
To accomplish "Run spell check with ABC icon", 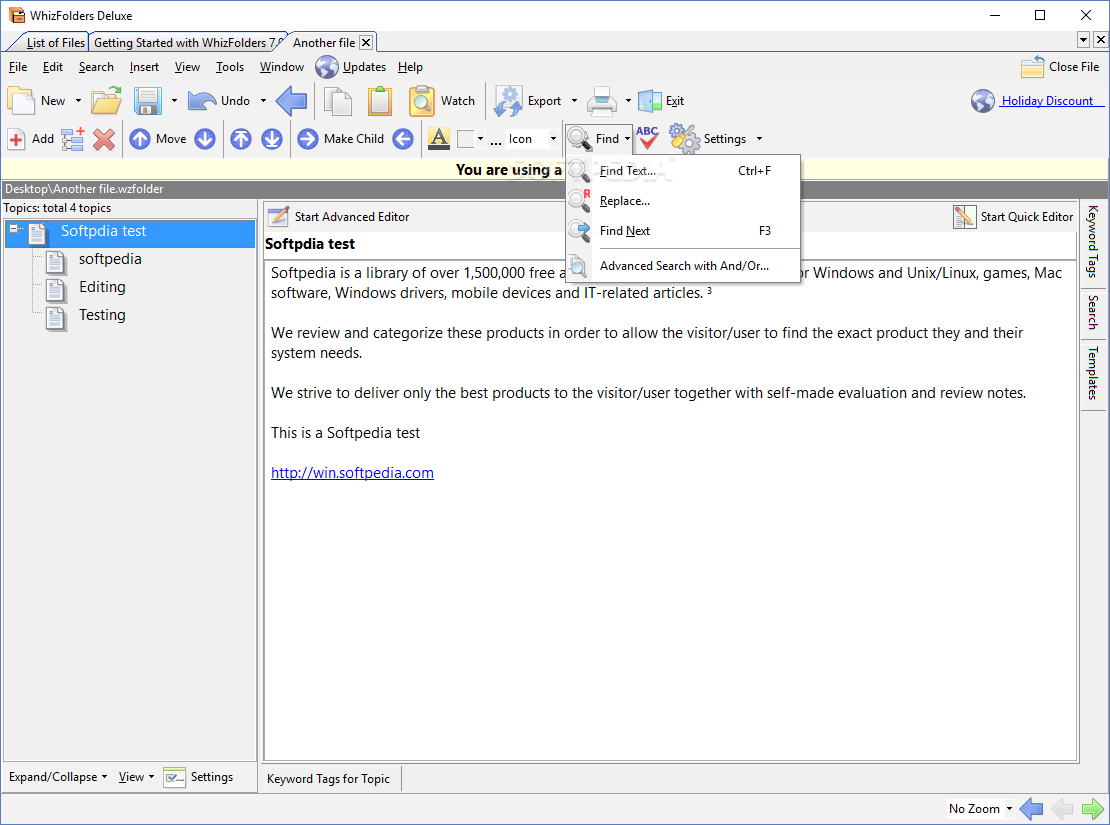I will 647,137.
